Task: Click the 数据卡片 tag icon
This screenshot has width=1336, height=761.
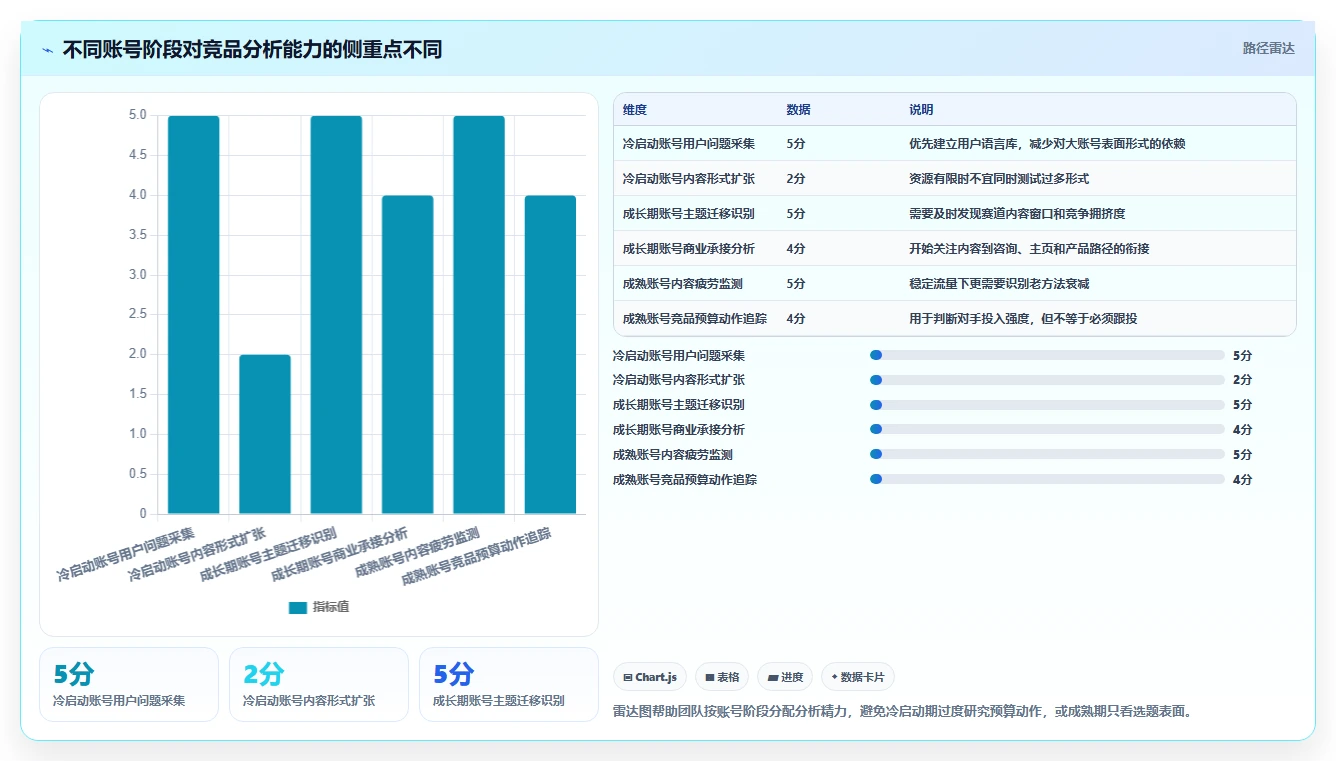Action: [834, 677]
